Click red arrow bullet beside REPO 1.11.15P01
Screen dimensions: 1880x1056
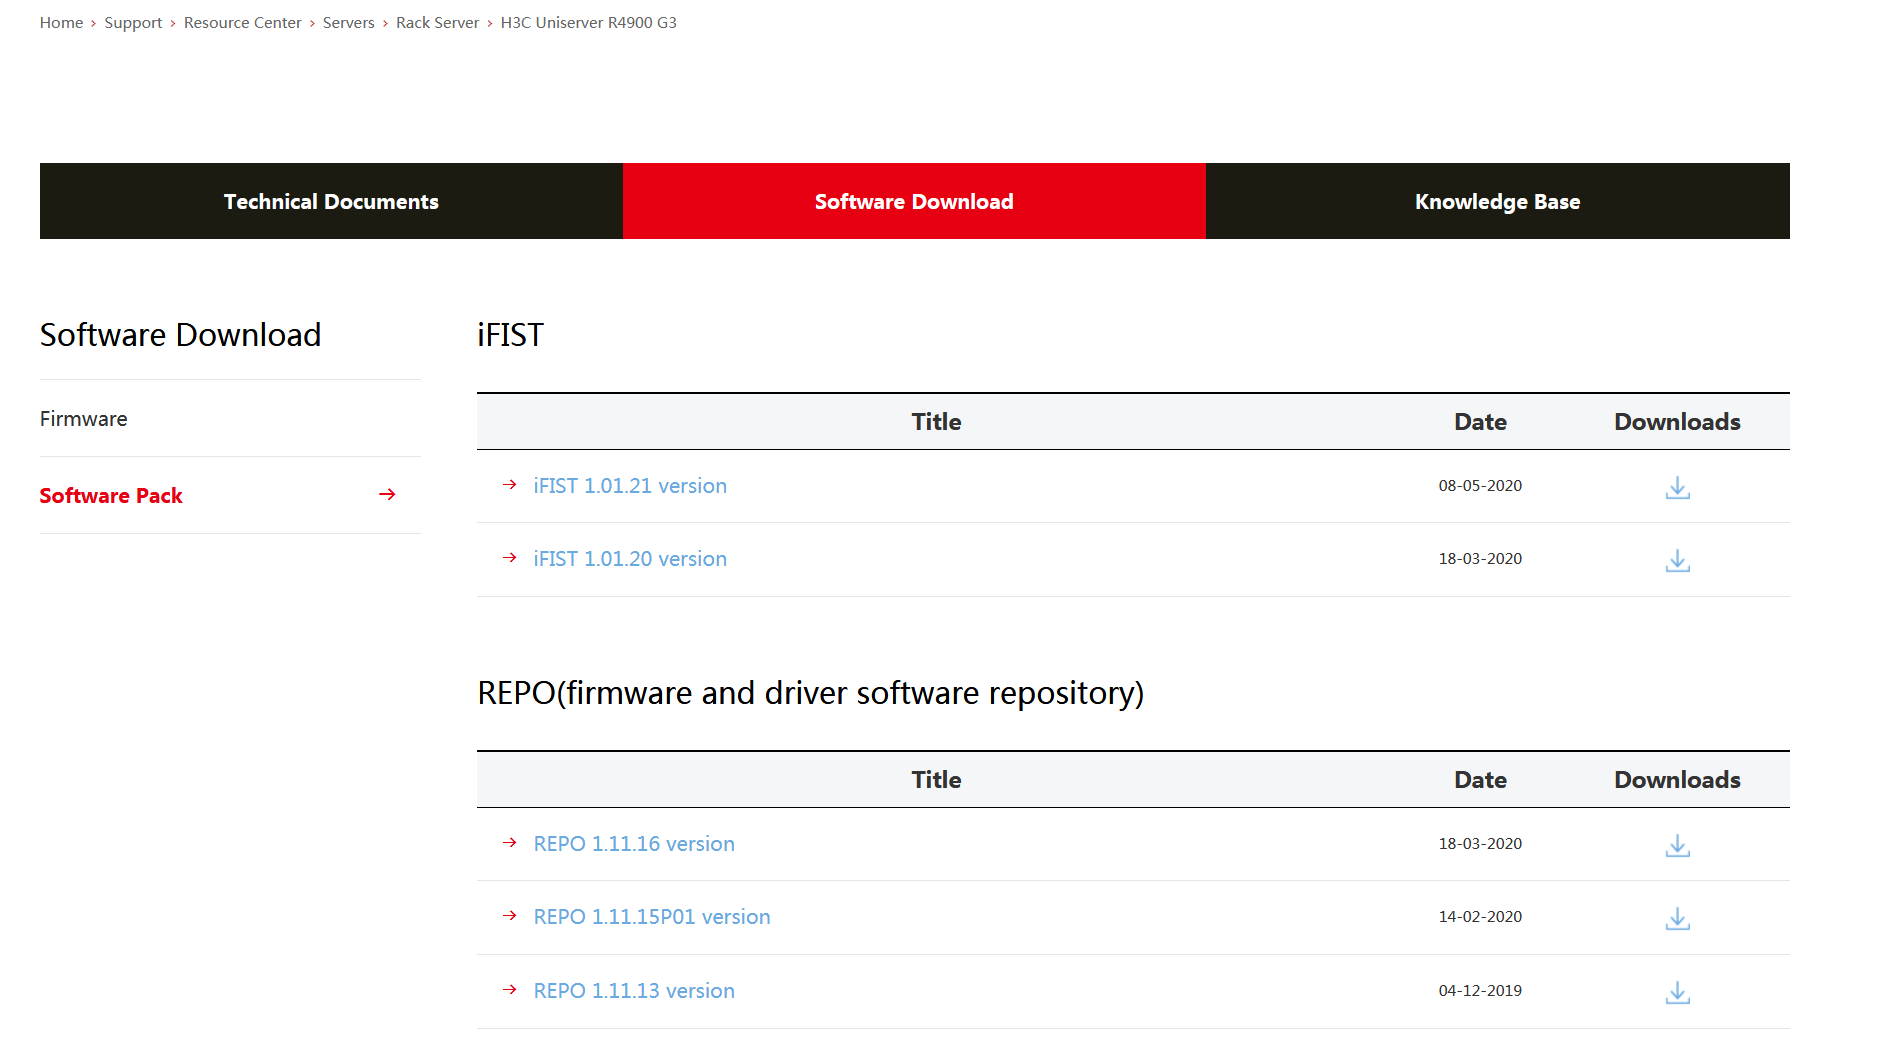pos(510,915)
